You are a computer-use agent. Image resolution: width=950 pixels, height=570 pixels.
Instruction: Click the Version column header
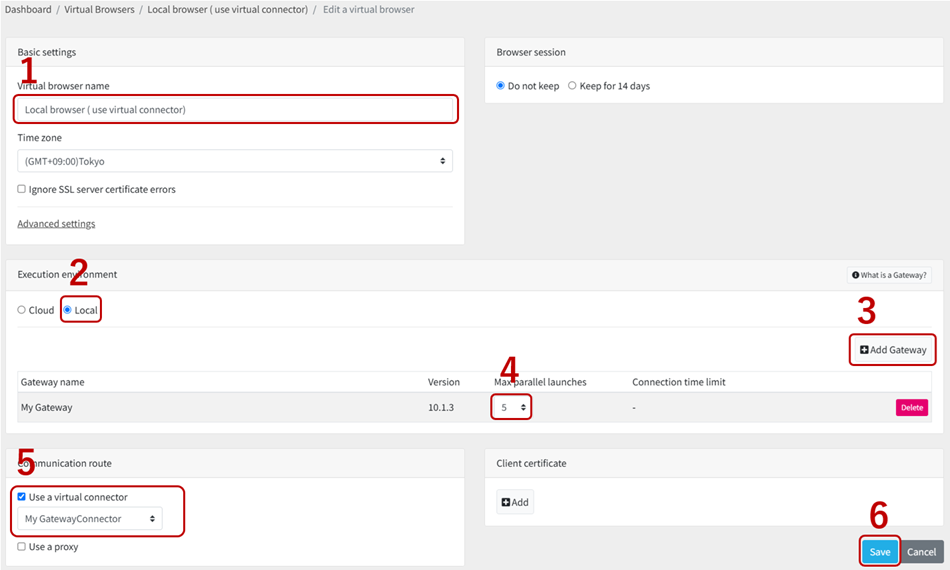click(443, 382)
